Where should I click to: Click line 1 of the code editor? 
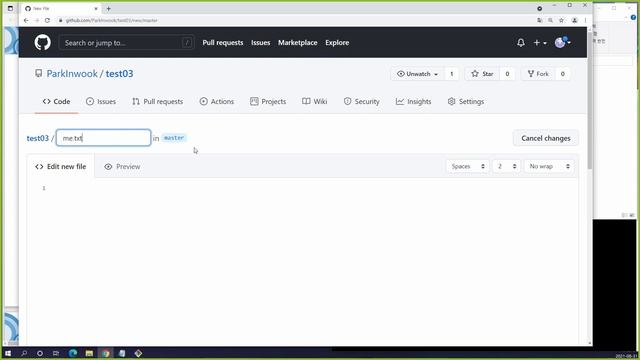pos(310,188)
